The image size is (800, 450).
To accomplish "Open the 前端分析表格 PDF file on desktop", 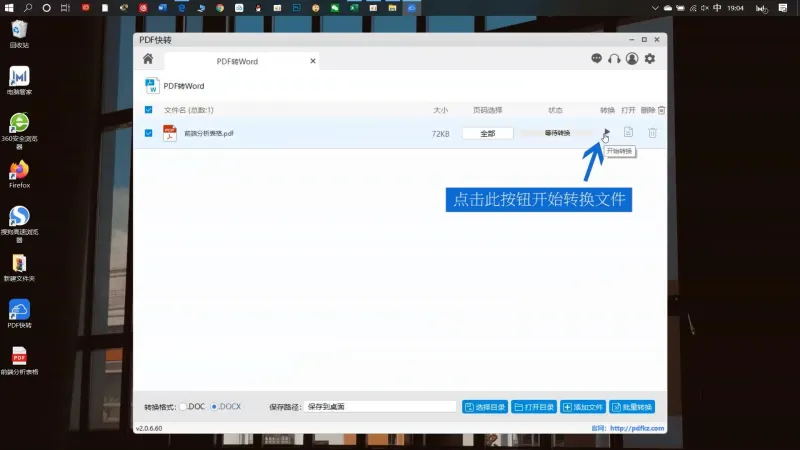I will click(19, 361).
